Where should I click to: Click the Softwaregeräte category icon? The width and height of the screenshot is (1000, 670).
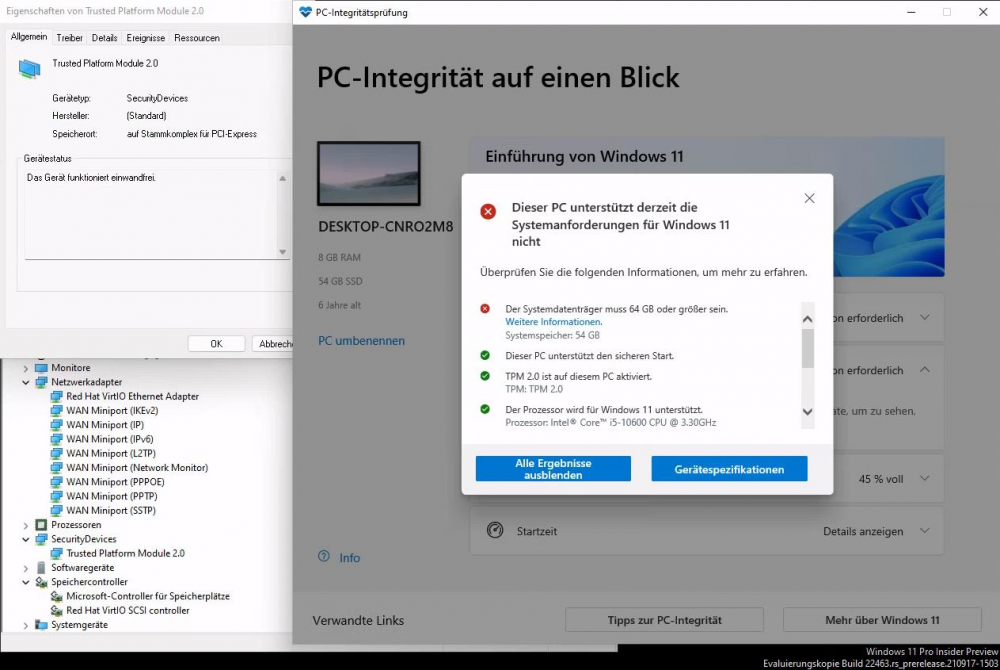[41, 567]
